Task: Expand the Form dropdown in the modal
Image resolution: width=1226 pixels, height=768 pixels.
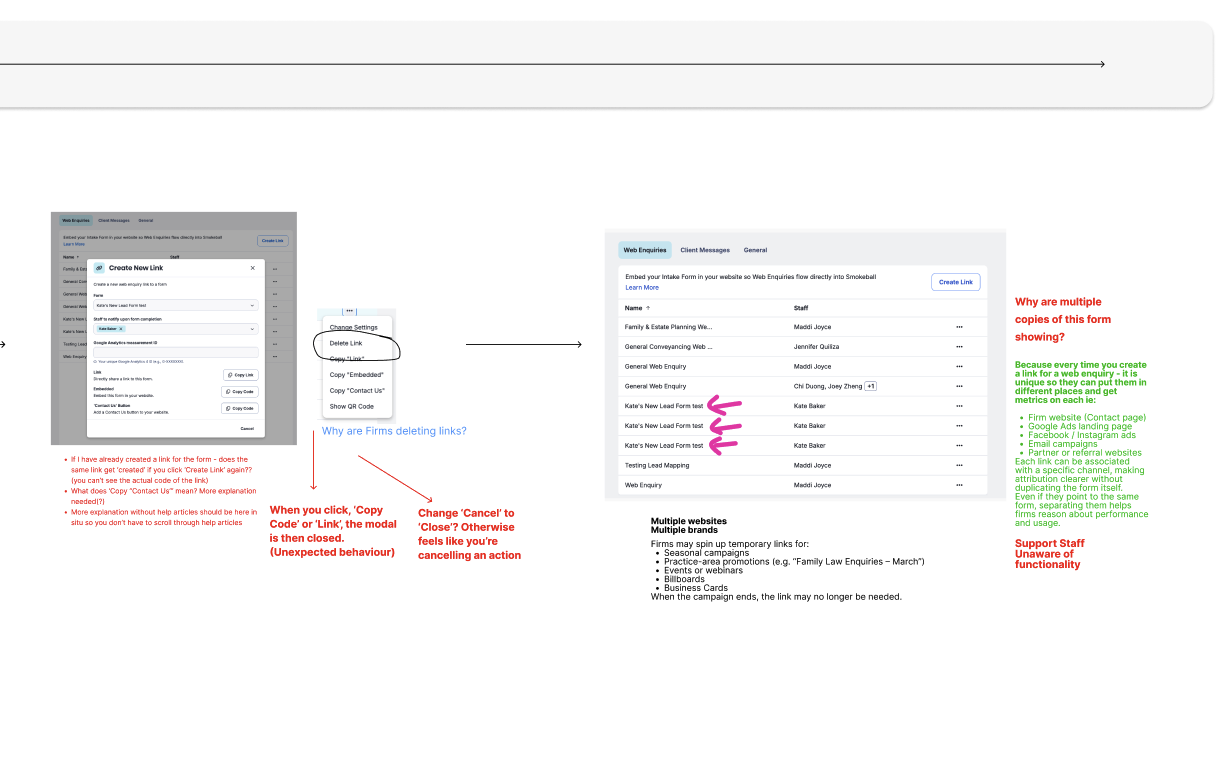Action: [175, 305]
